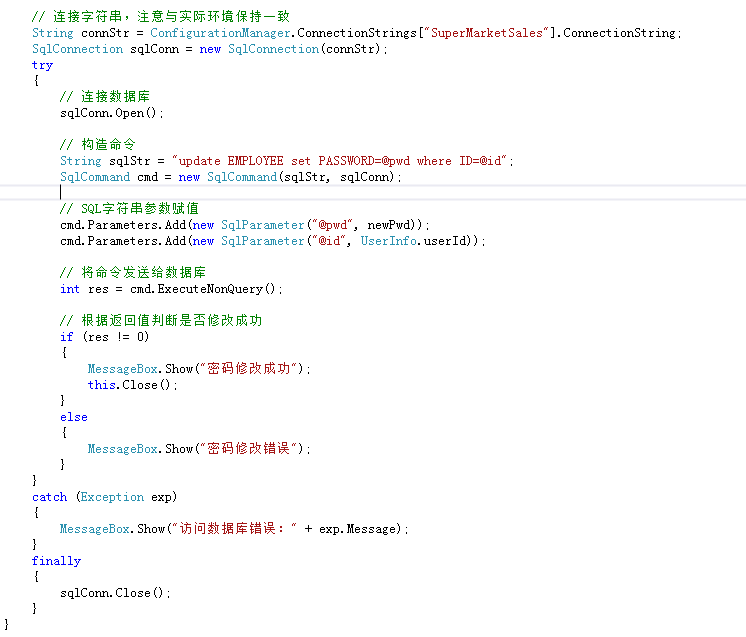Click the '// SQL字符串参数赋值' comment
The width and height of the screenshot is (746, 637).
click(x=129, y=209)
